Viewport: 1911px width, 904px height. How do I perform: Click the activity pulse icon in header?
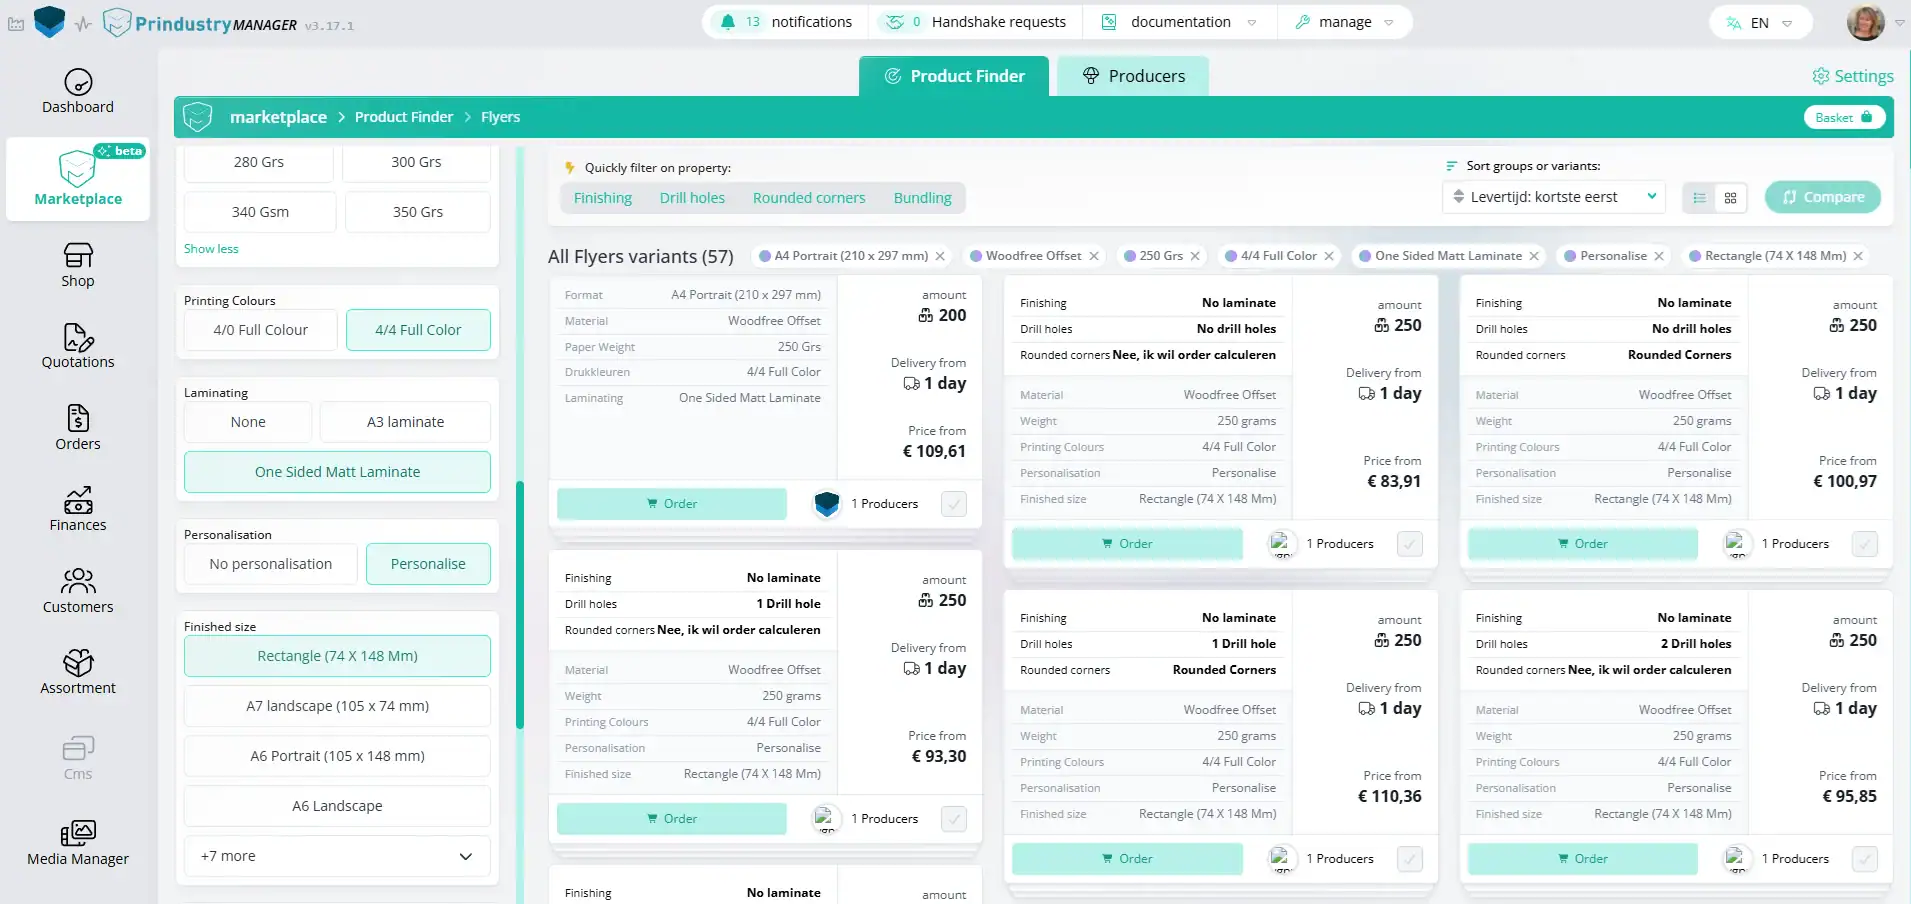click(x=83, y=24)
